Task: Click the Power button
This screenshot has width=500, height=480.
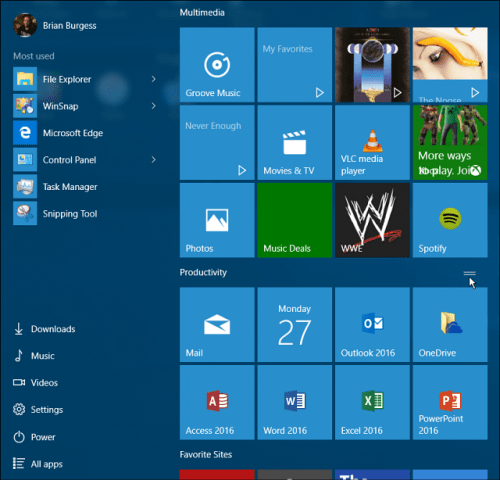Action: (x=34, y=437)
